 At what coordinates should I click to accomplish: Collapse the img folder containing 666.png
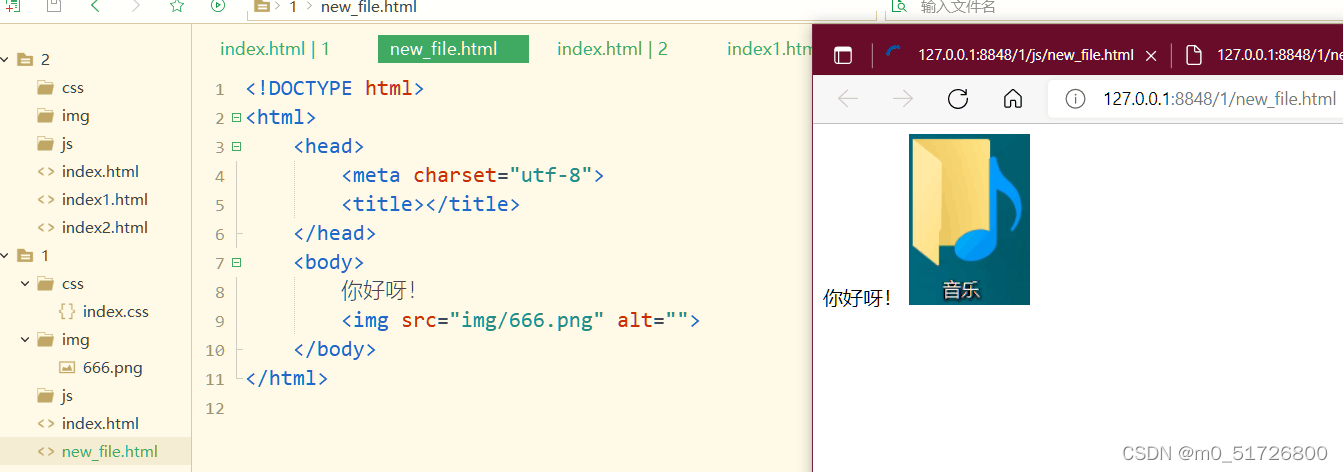pos(25,340)
